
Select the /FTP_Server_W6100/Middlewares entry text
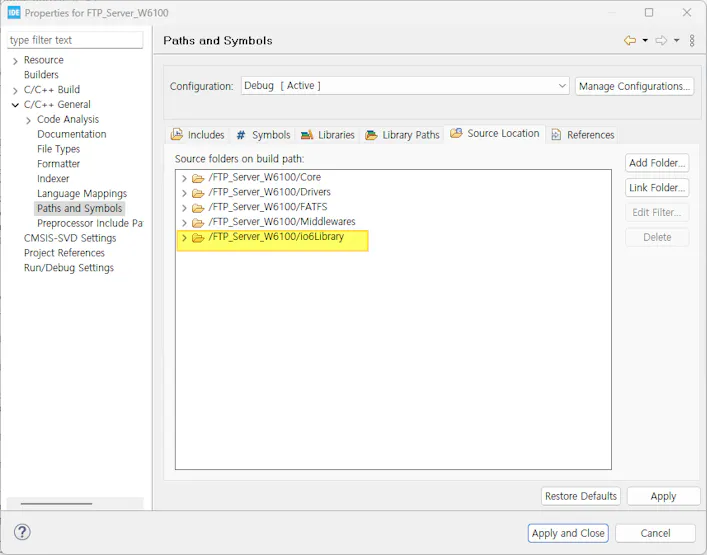tap(282, 222)
